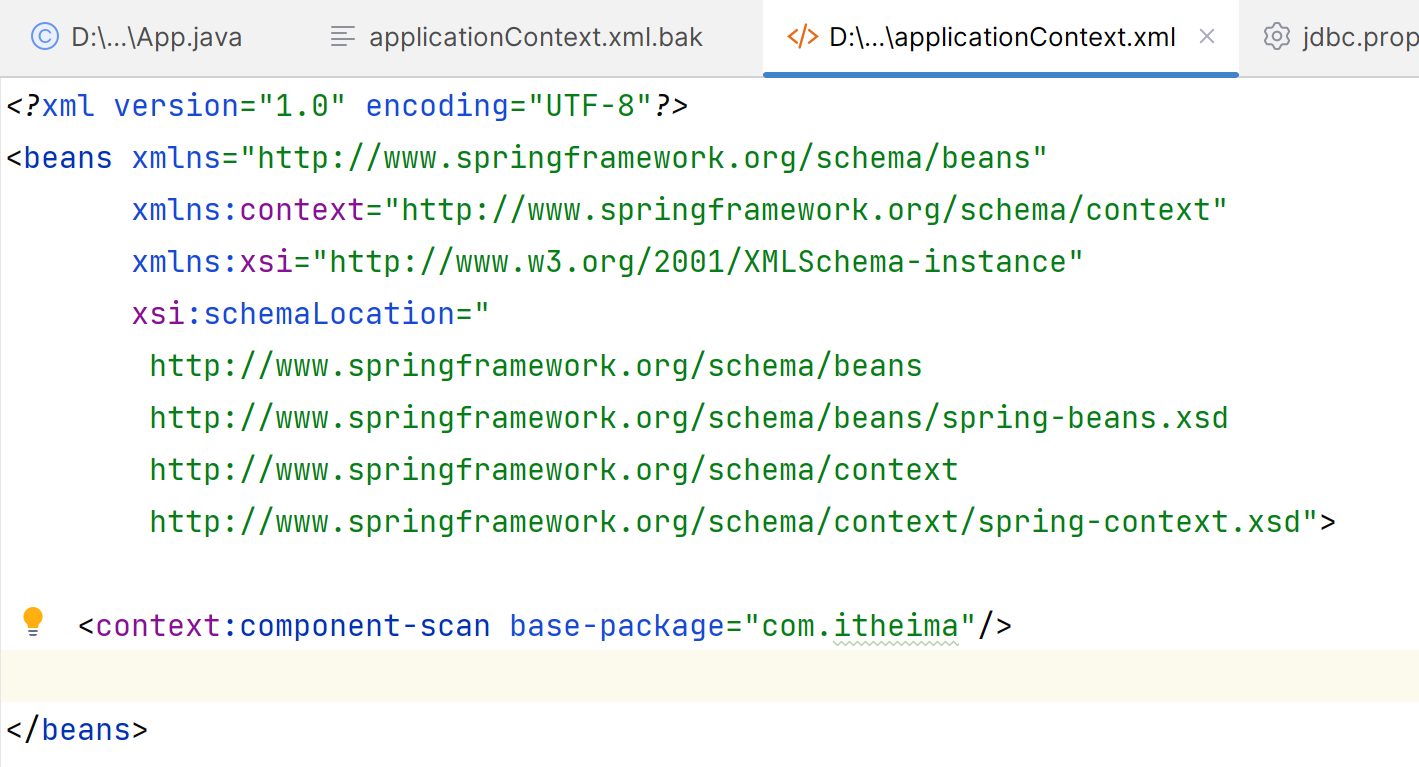Close the applicationContext.xml editor tab
Screen dimensions: 1419x767
[x=1206, y=36]
